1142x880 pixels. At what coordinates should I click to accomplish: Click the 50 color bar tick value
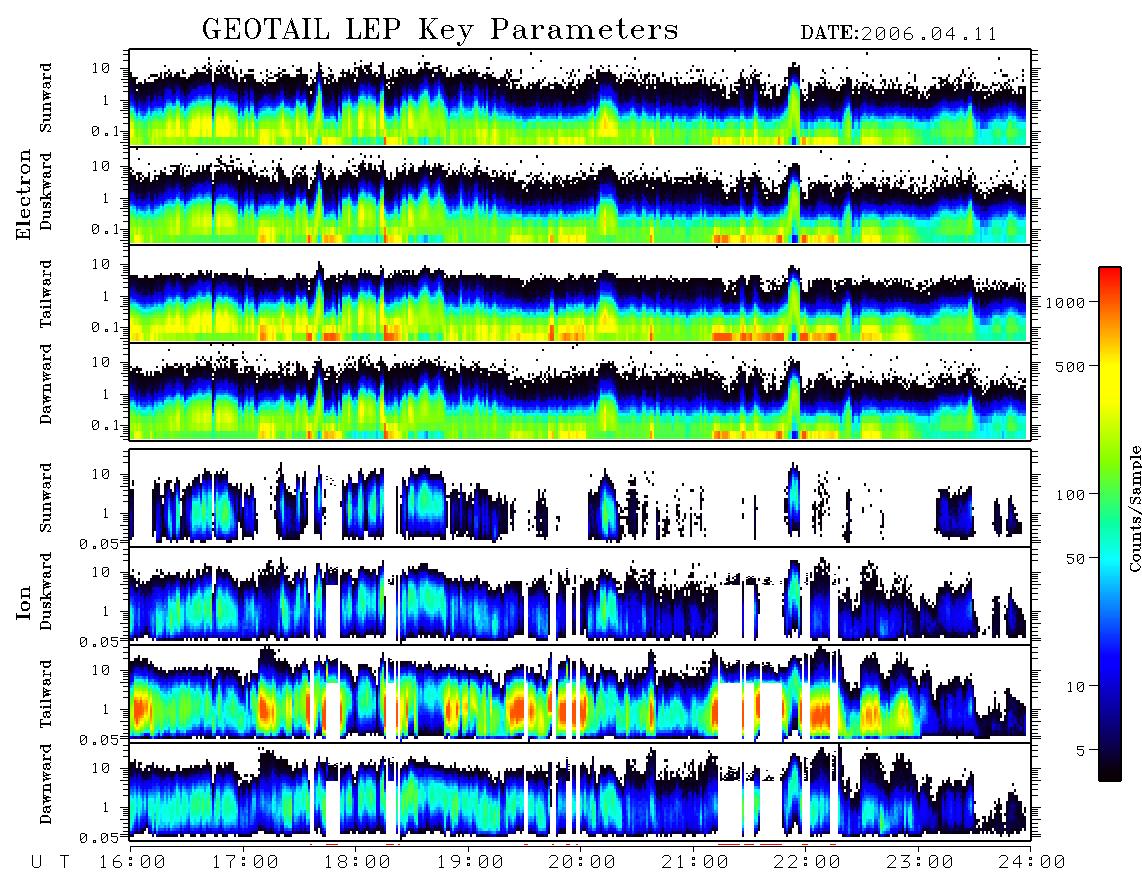(1075, 559)
